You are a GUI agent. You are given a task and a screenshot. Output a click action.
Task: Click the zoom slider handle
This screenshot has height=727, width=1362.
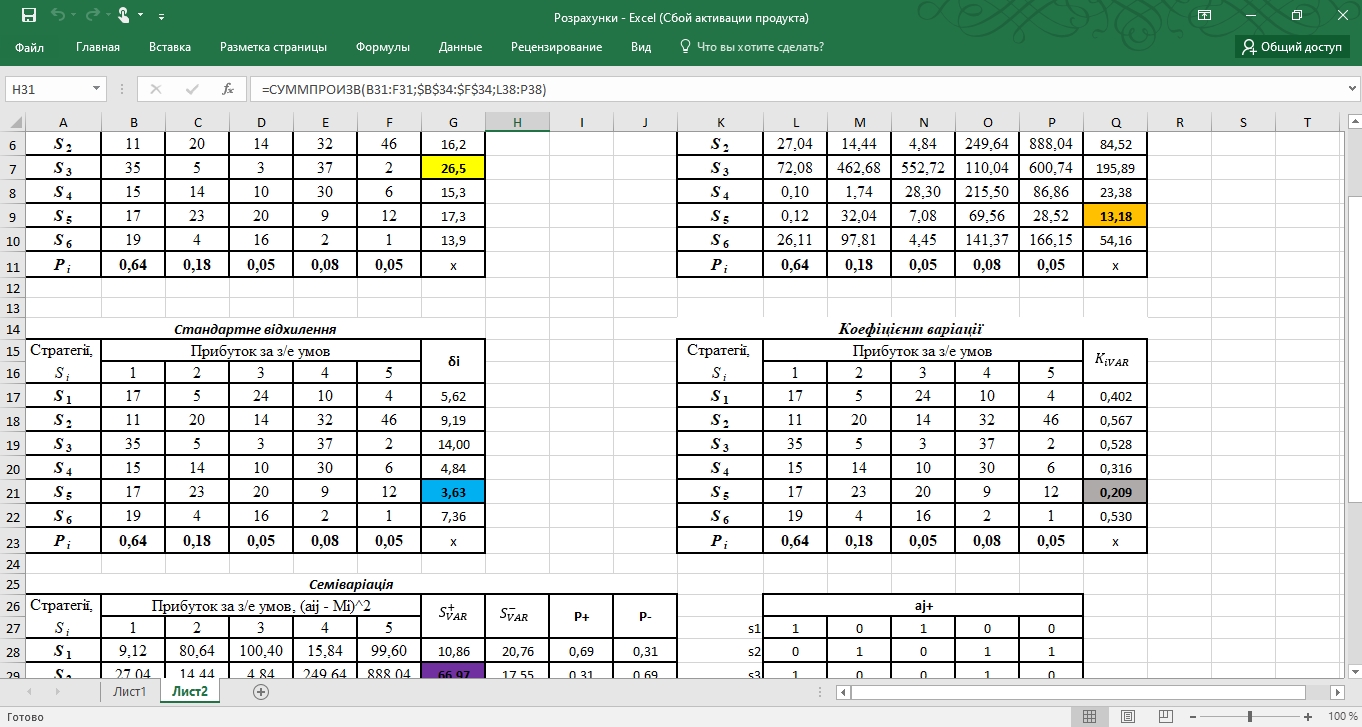pyautogui.click(x=1251, y=717)
